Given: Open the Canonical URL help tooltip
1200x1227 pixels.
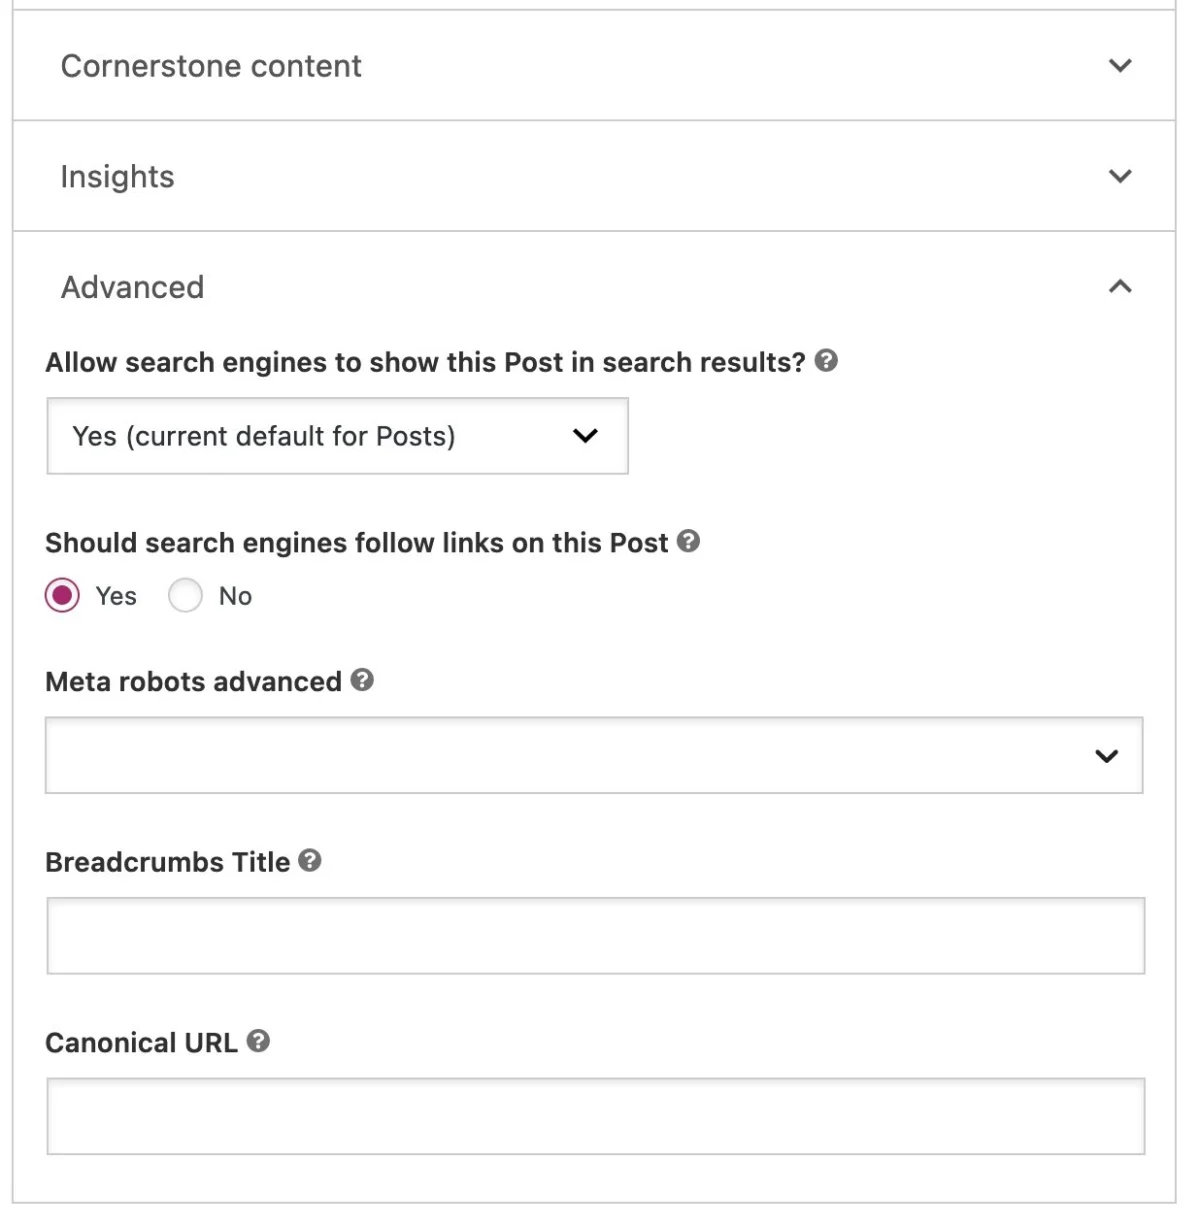Looking at the screenshot, I should pyautogui.click(x=260, y=1042).
